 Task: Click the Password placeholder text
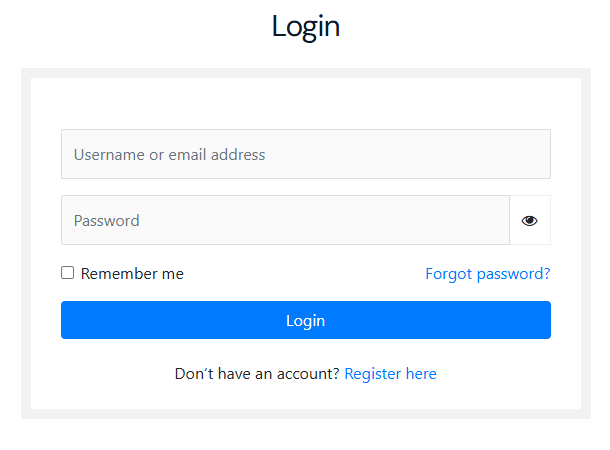pos(106,221)
